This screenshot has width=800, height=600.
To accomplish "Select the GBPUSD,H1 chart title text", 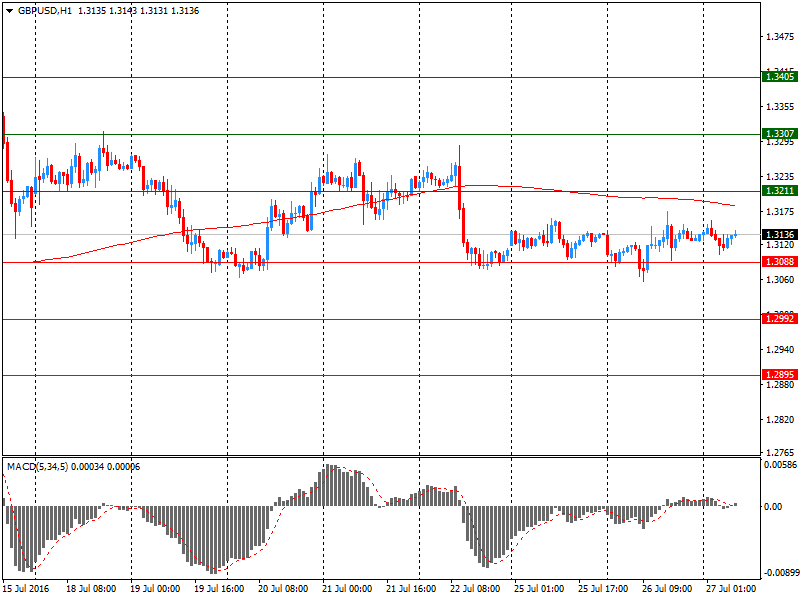I will click(45, 11).
